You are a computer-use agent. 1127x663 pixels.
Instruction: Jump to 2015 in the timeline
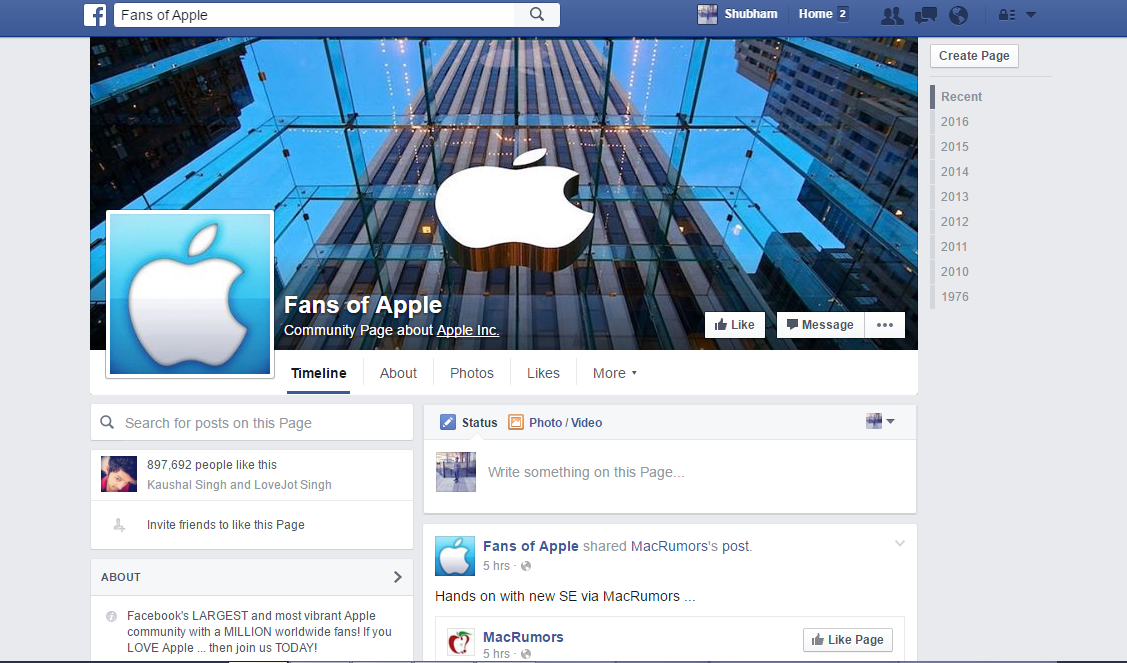click(954, 147)
